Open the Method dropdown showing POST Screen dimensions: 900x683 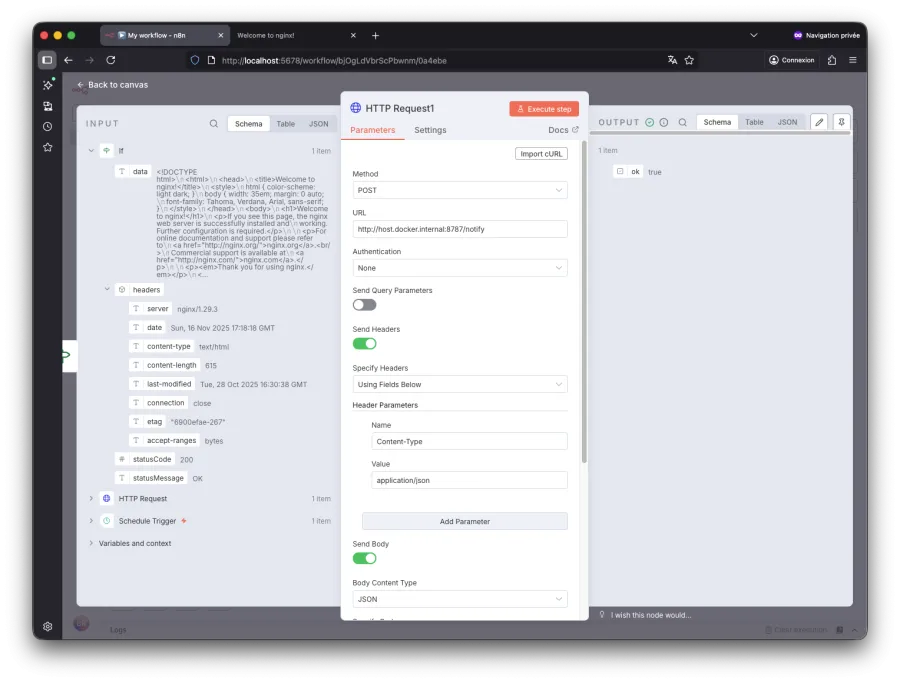(x=459, y=190)
